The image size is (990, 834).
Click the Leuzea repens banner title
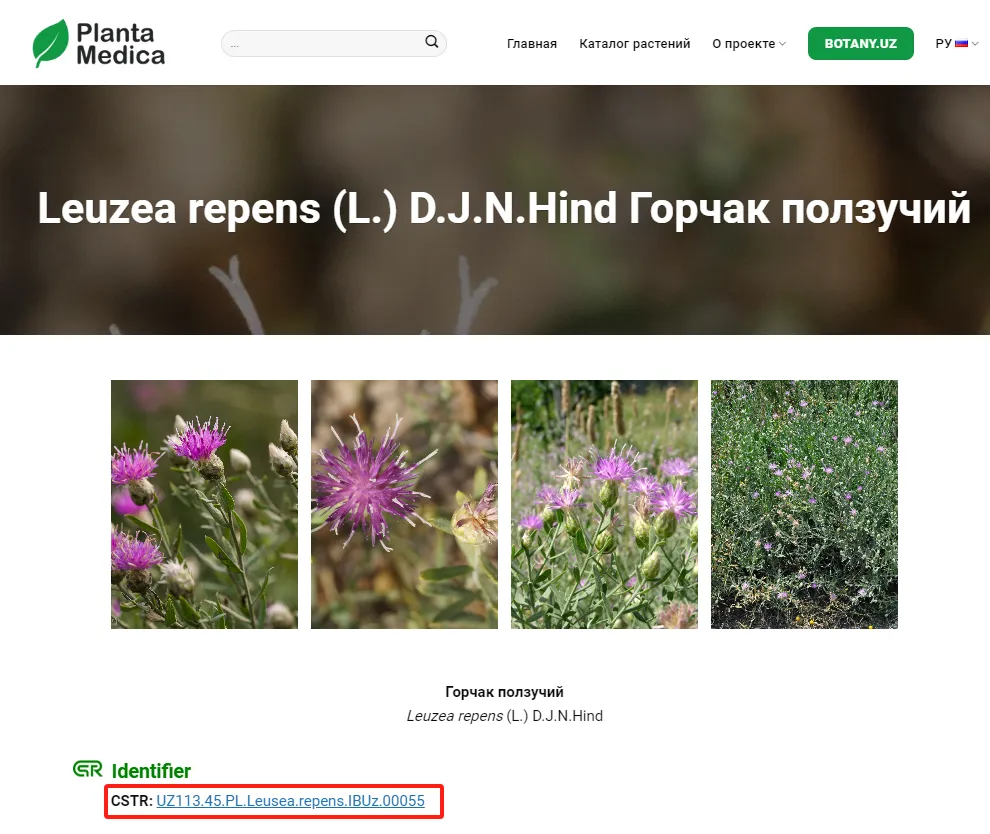[x=504, y=209]
